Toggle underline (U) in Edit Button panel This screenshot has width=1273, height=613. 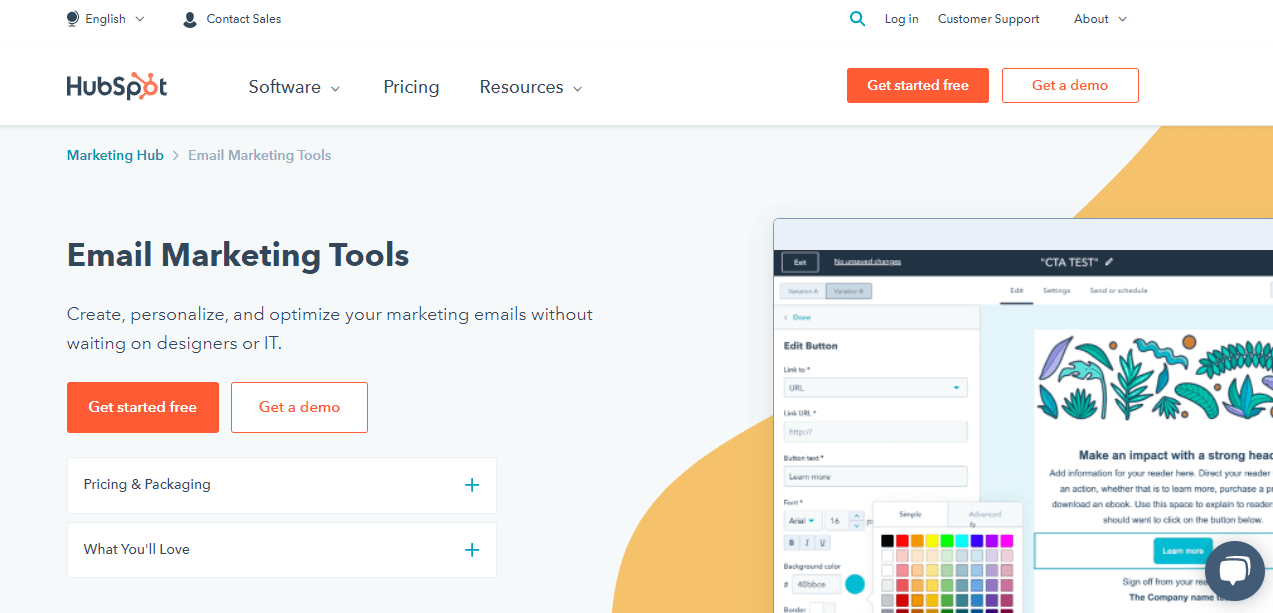(x=823, y=542)
